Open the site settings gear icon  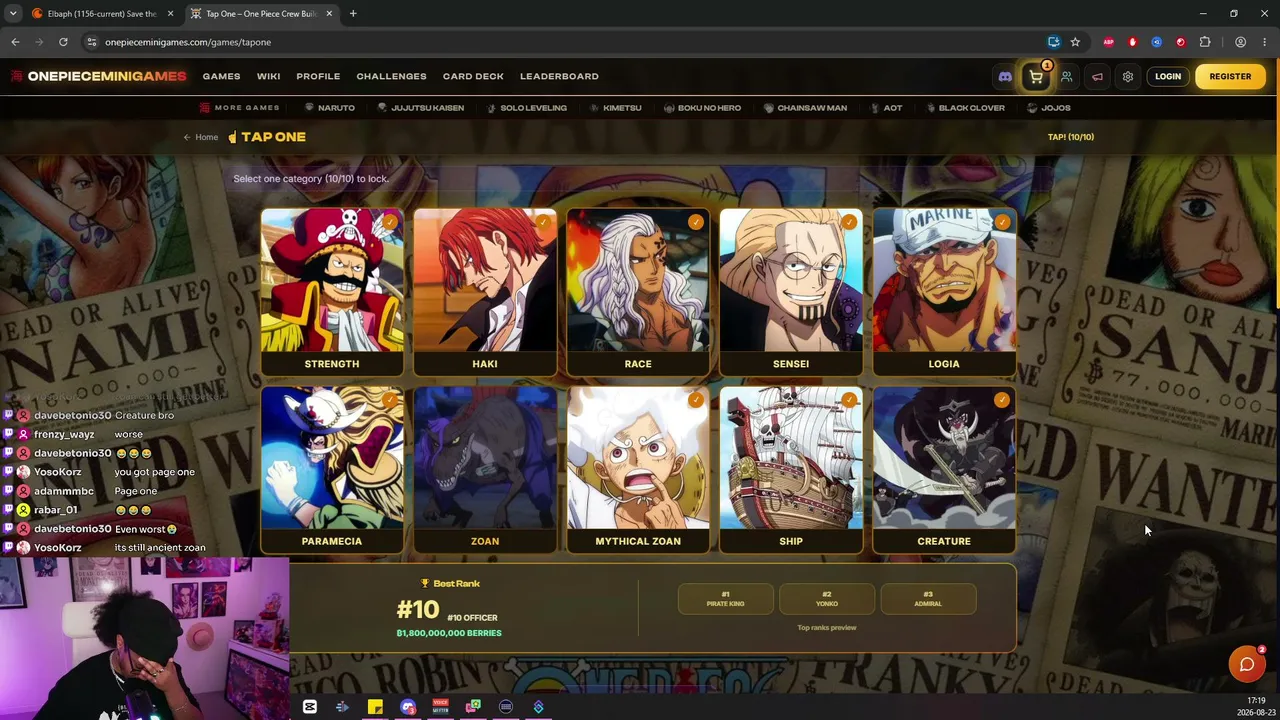1128,76
